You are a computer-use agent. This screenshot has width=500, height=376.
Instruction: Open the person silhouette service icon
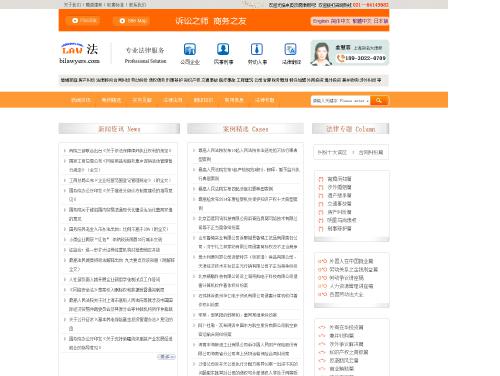pyautogui.click(x=223, y=49)
